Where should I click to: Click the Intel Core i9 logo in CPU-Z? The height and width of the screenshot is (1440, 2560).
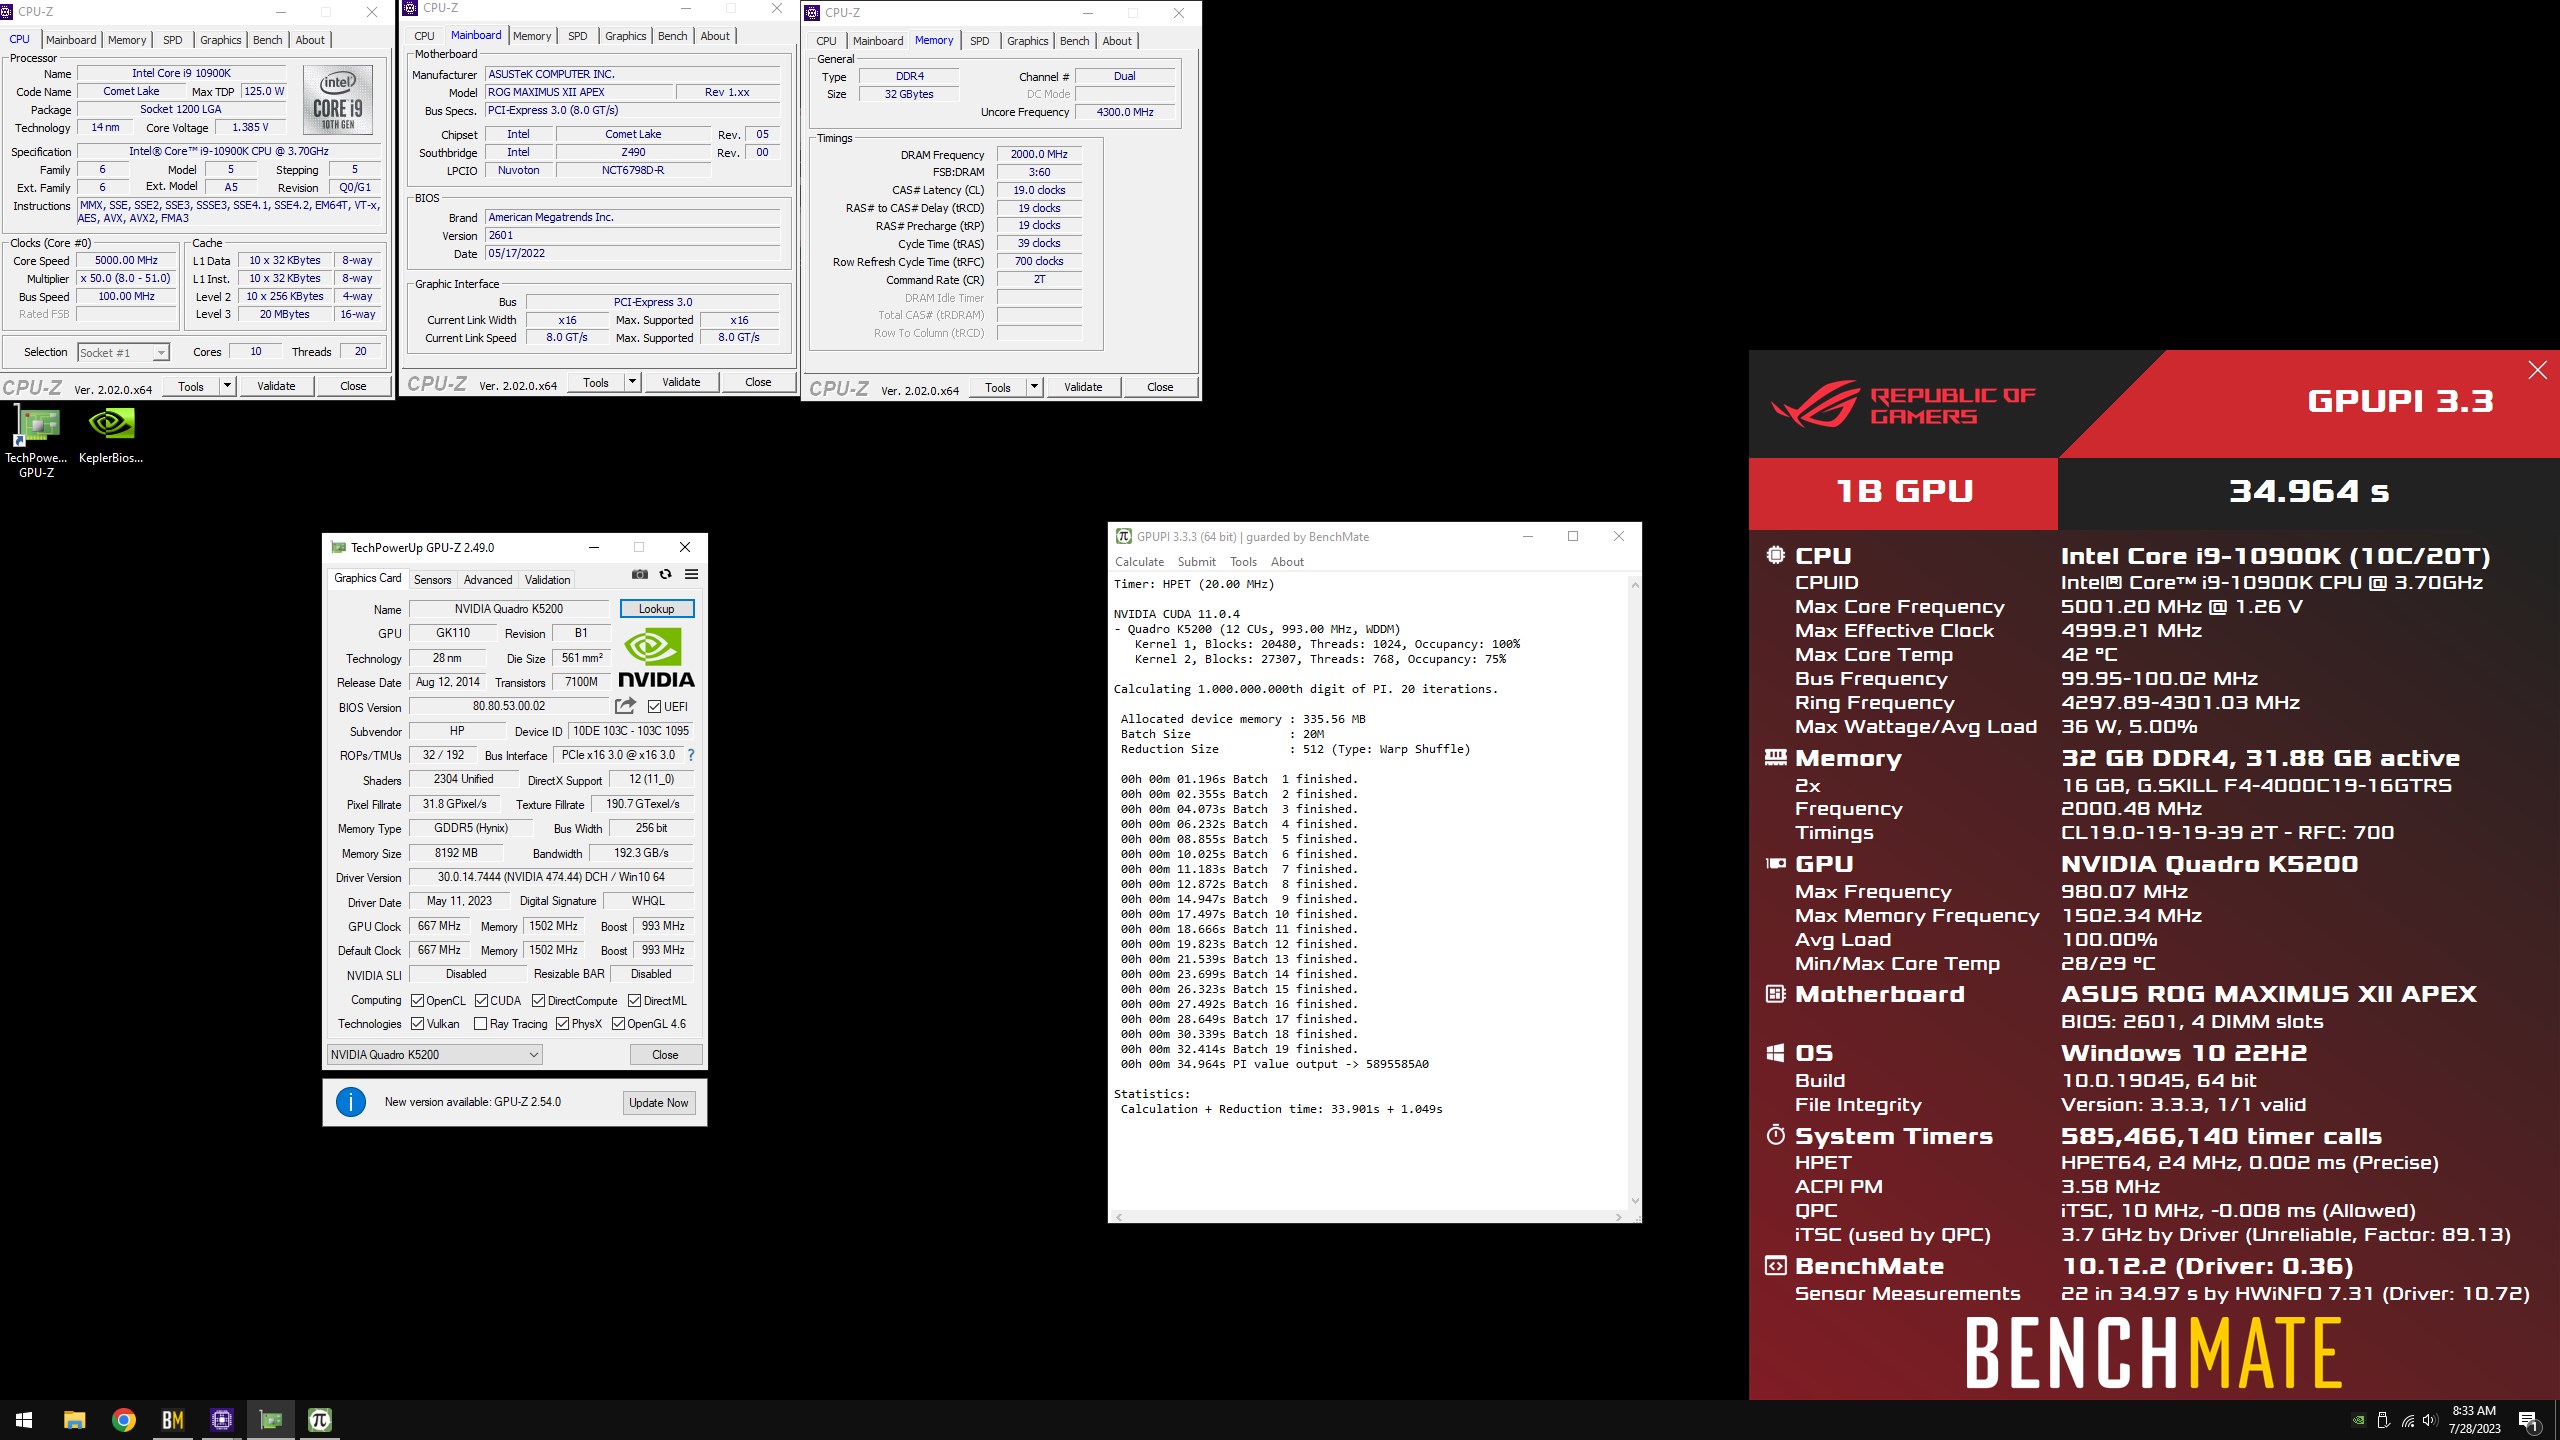point(338,100)
